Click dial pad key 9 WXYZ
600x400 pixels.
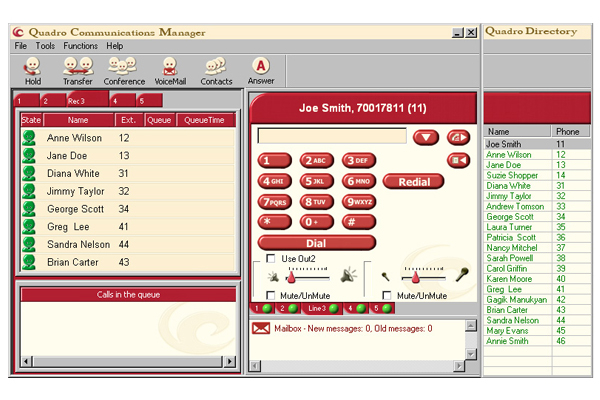[359, 202]
